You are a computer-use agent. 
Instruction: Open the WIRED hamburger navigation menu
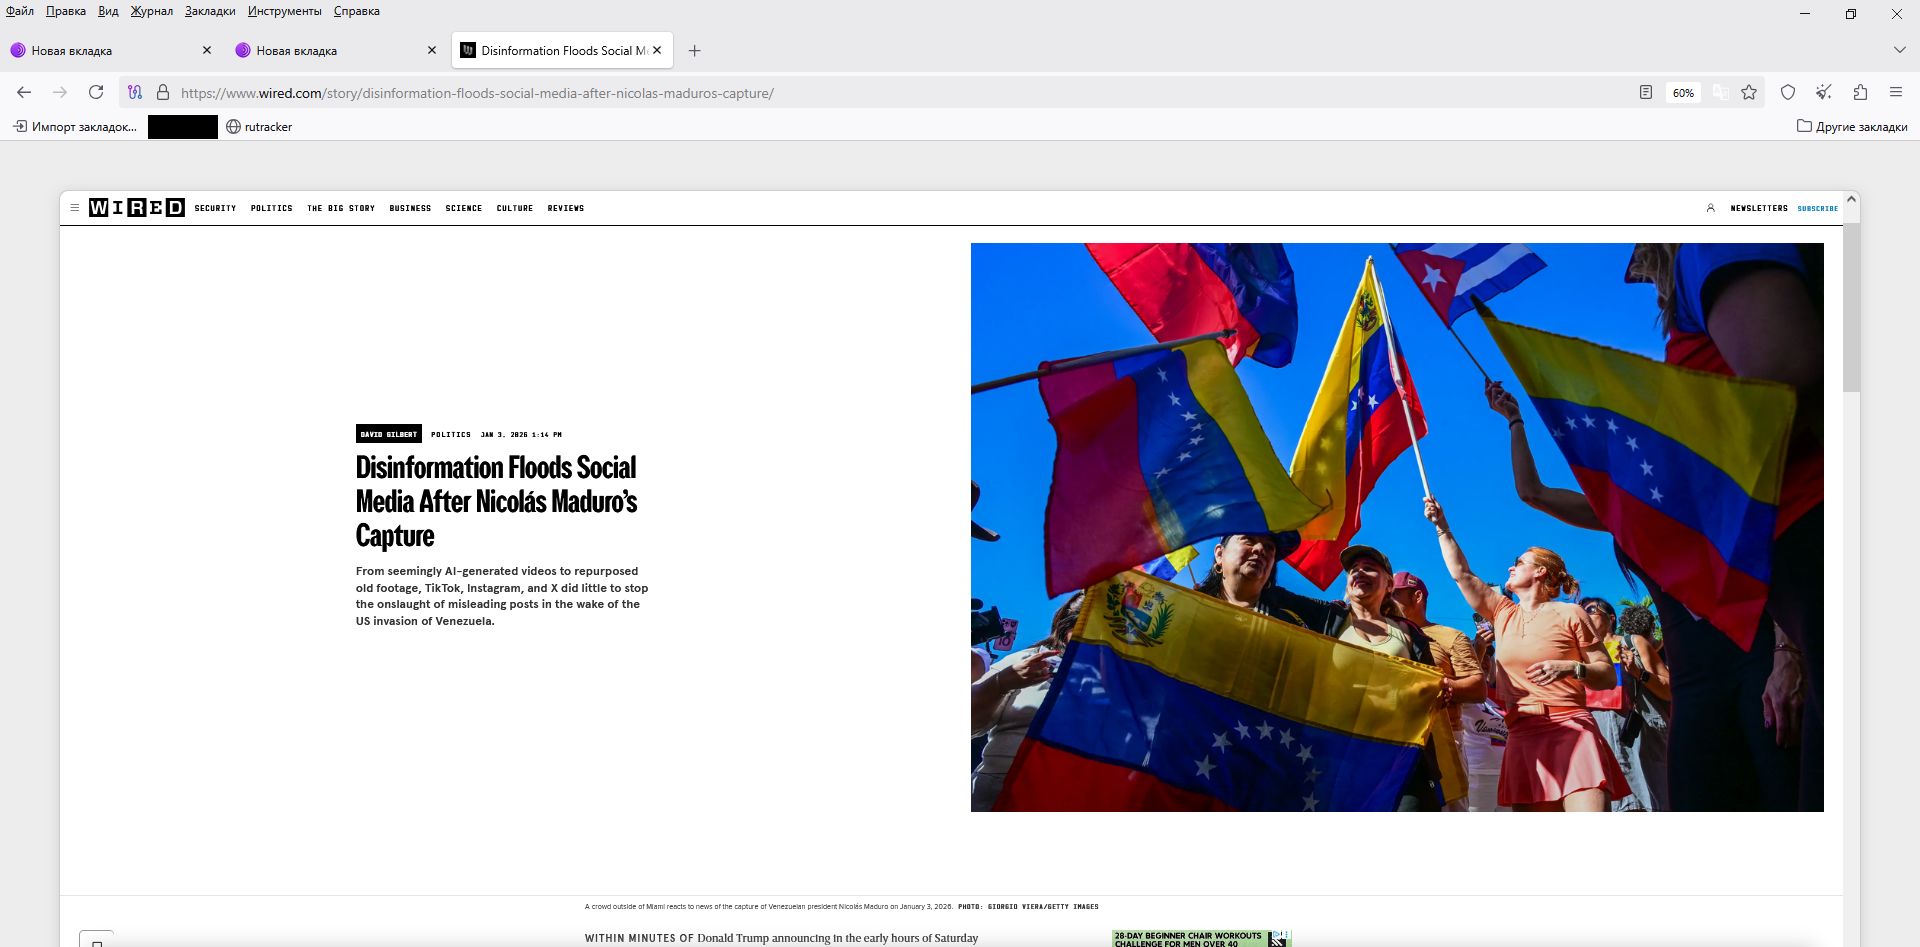(x=75, y=208)
